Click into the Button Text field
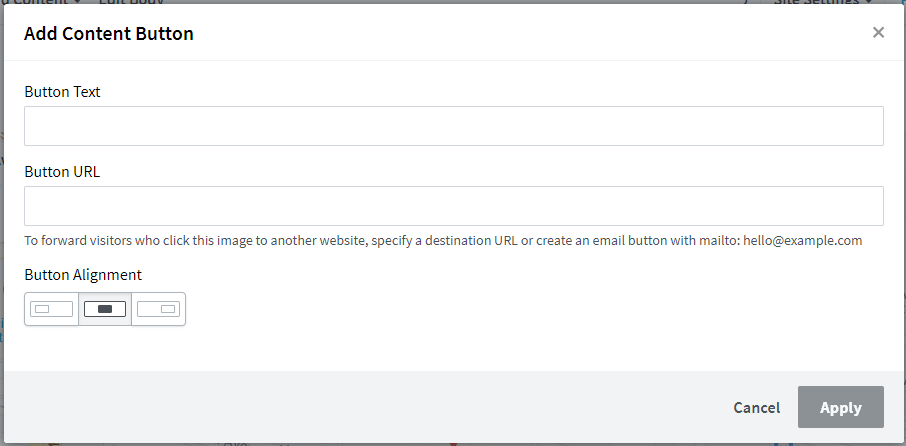 [x=454, y=126]
